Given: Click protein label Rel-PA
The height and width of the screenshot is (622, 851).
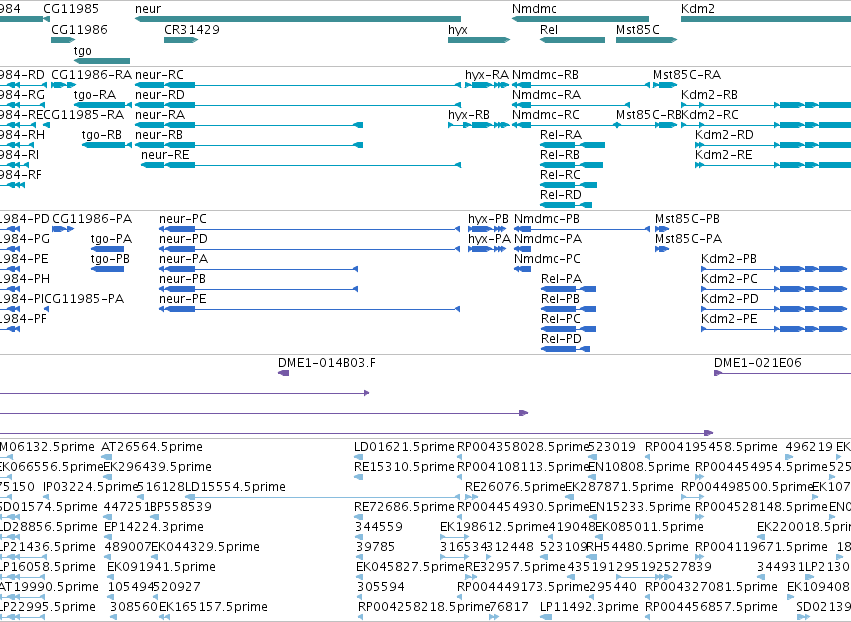Looking at the screenshot, I should (561, 280).
